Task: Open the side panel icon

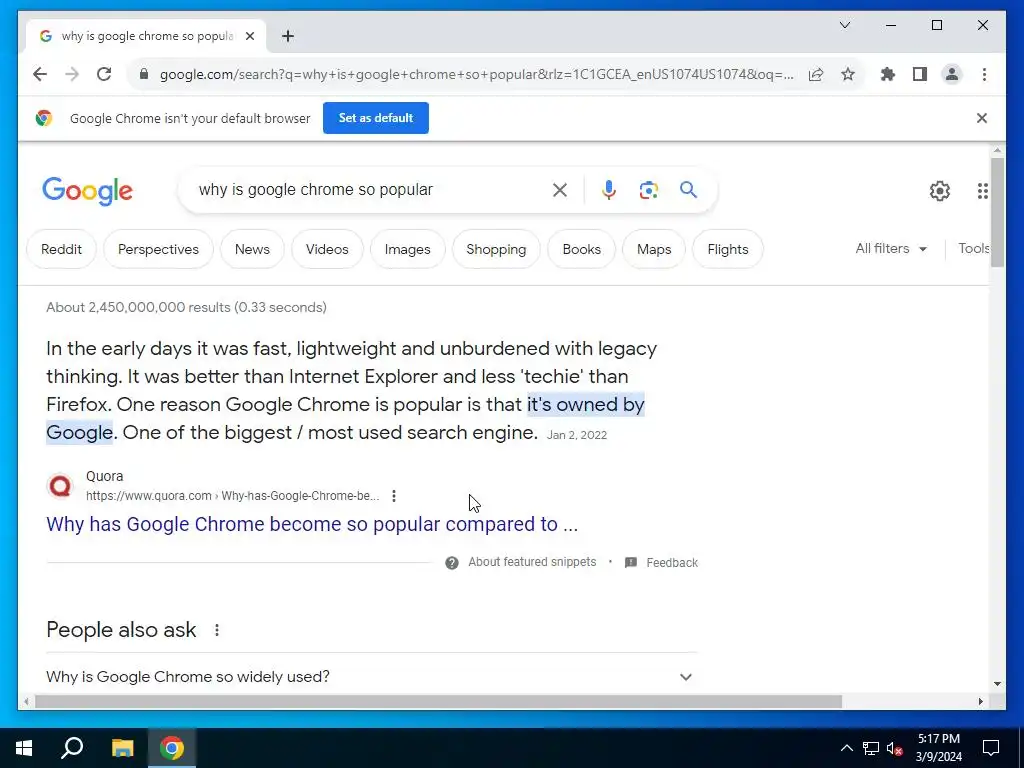Action: click(920, 74)
